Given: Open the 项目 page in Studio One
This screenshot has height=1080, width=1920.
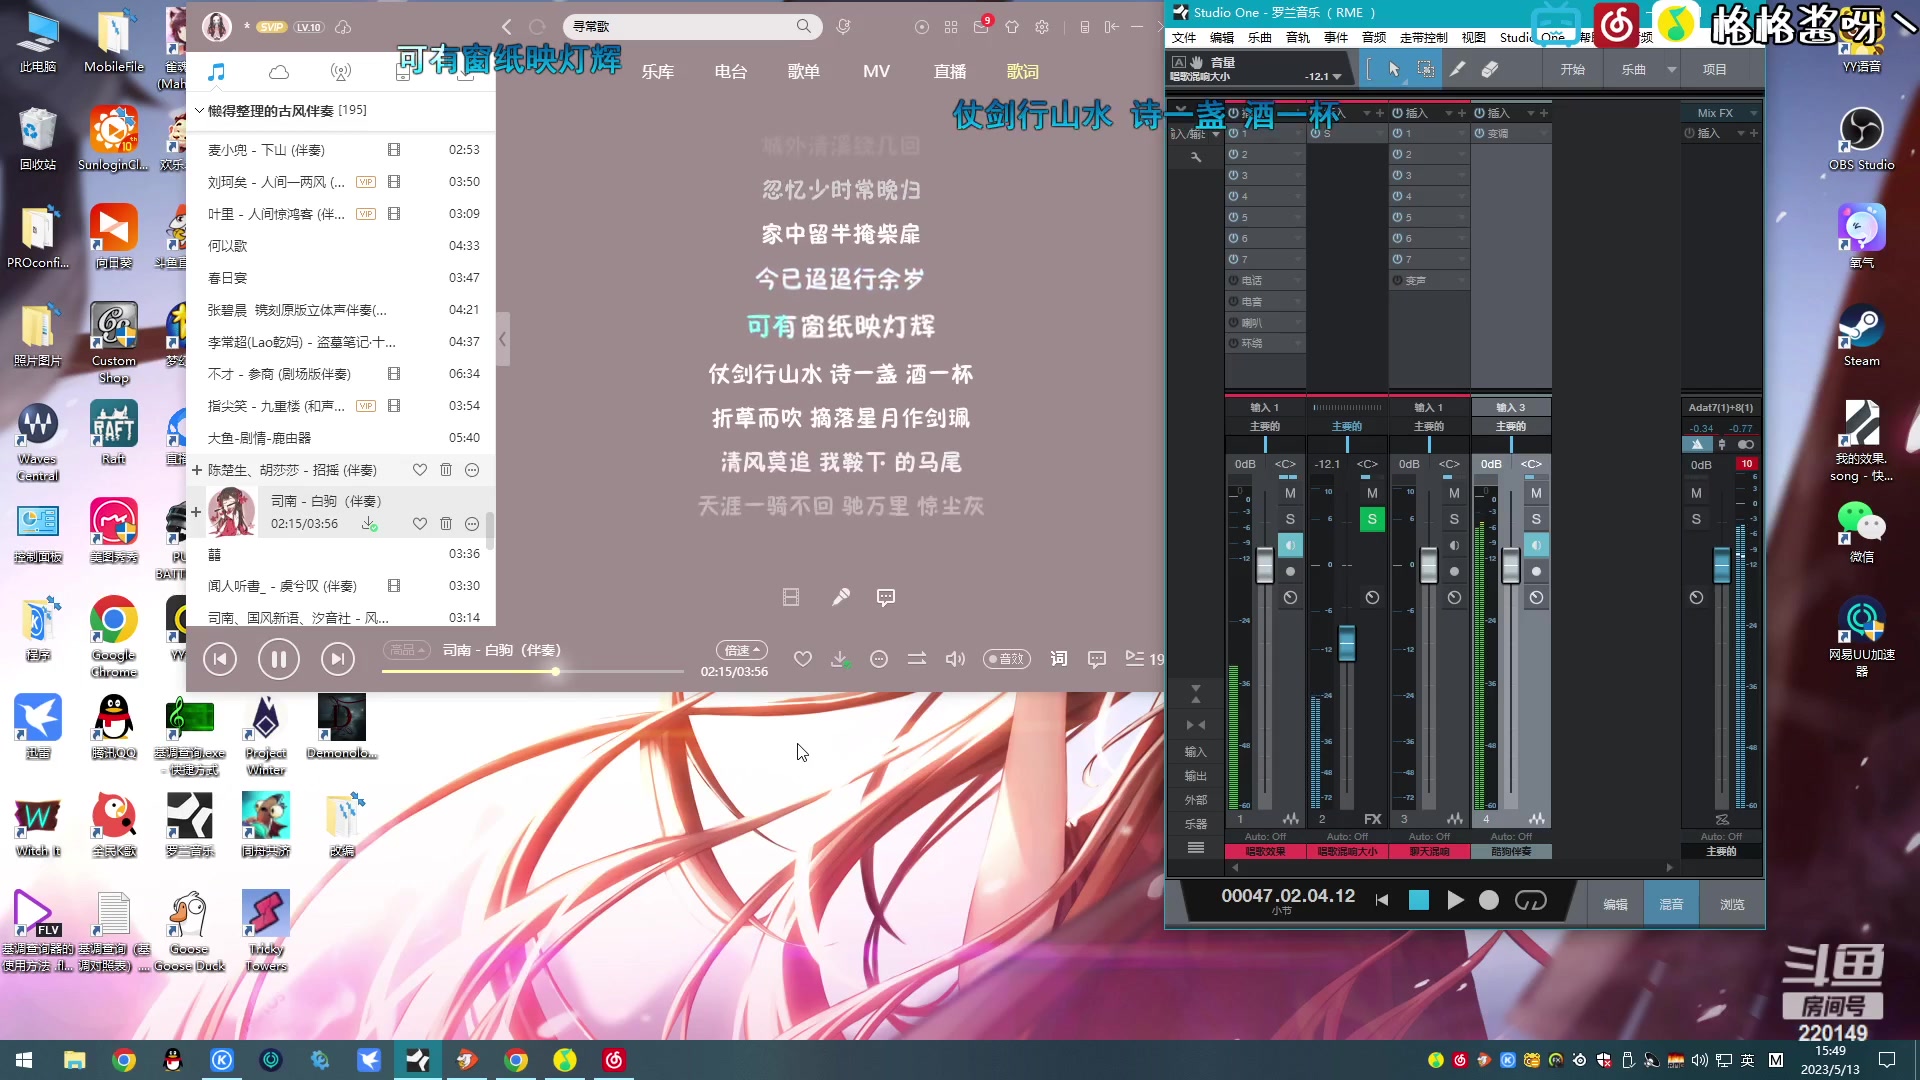Looking at the screenshot, I should (x=1715, y=70).
